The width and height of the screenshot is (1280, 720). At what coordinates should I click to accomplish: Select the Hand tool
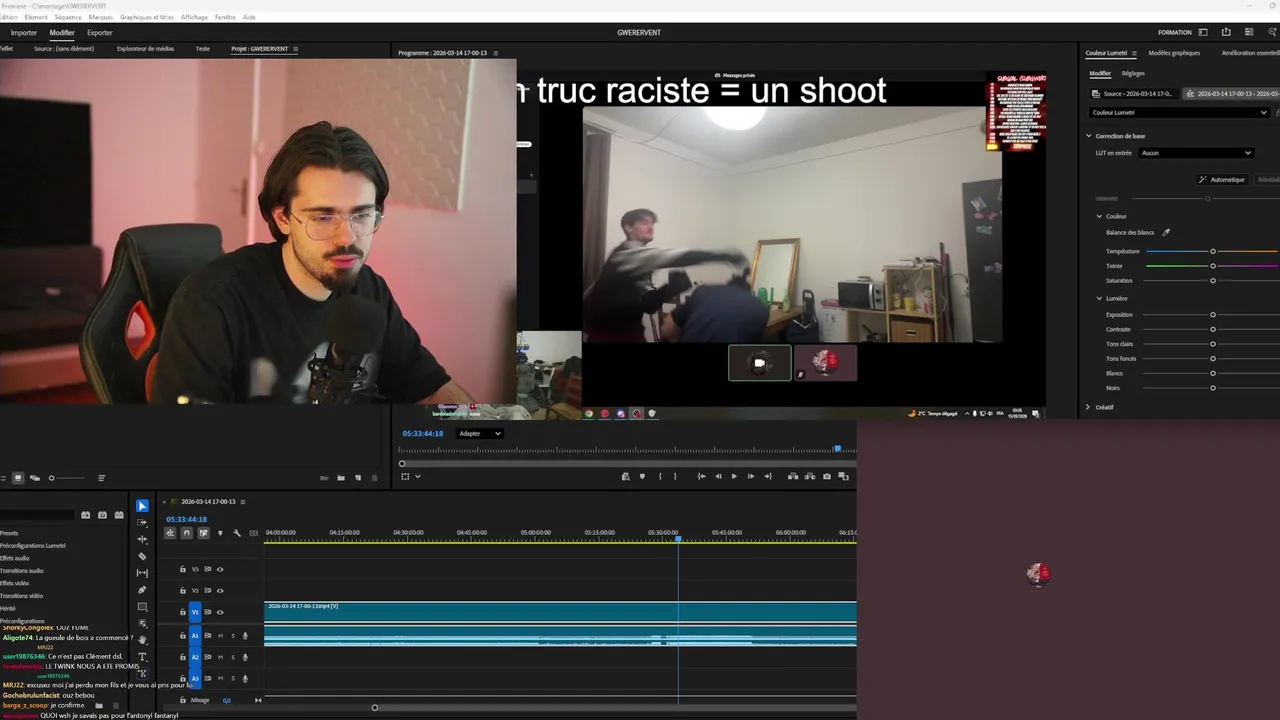coord(142,640)
